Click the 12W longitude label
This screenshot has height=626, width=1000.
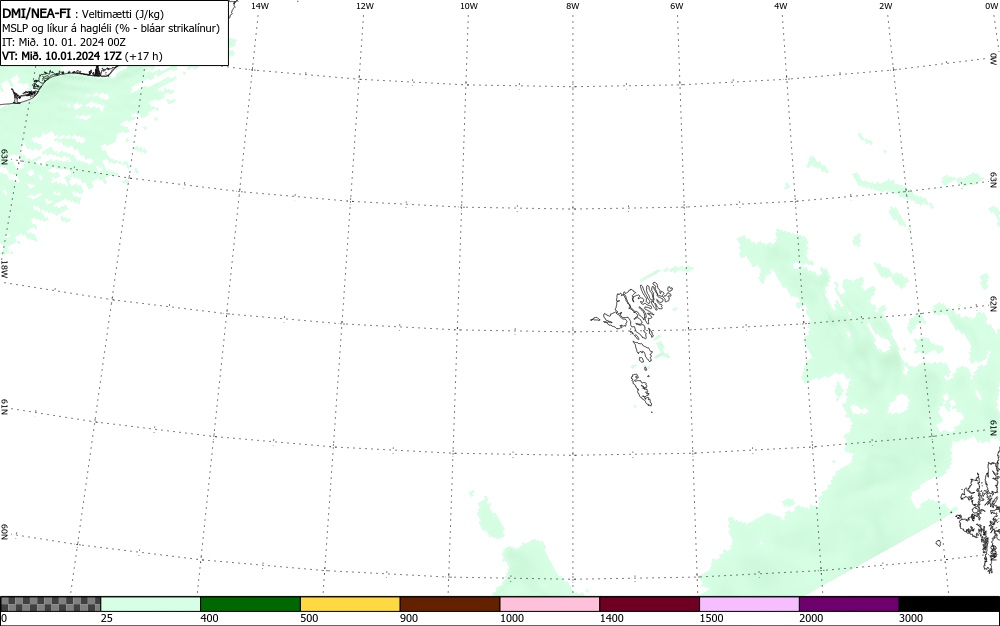[x=365, y=6]
